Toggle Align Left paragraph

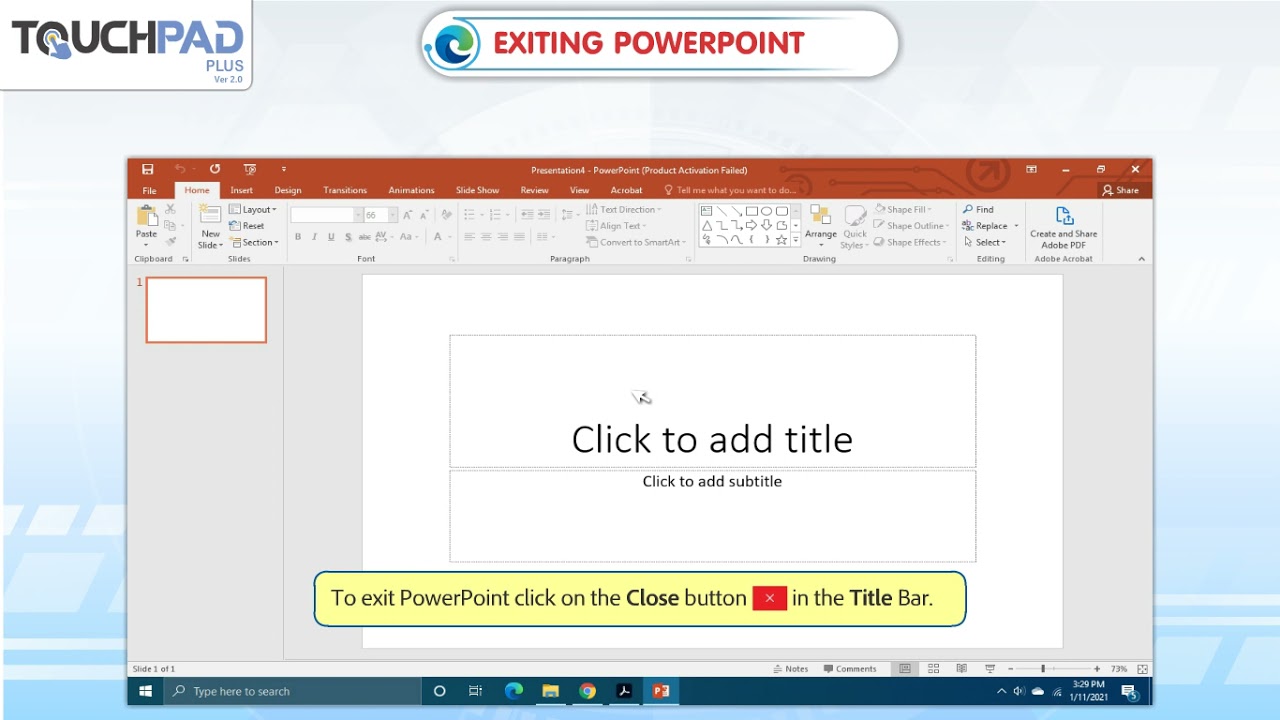coord(469,237)
